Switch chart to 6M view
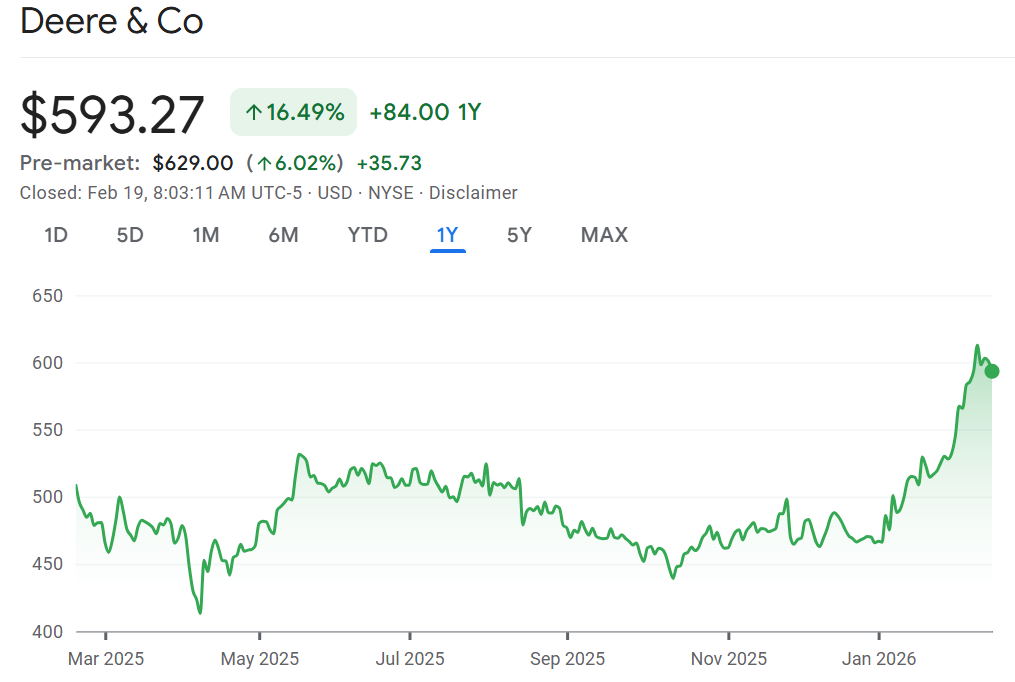This screenshot has height=682, width=1015. 283,235
